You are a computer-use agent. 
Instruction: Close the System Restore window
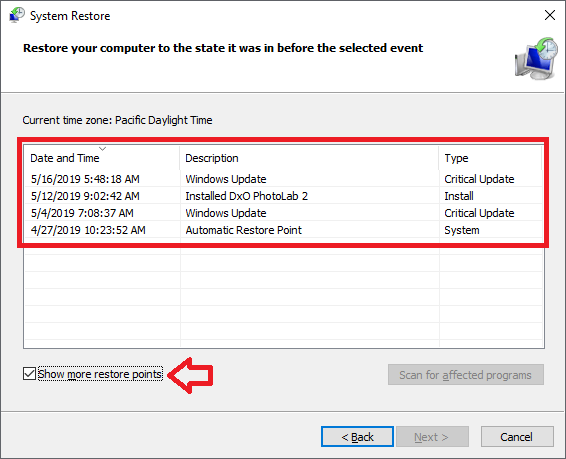pos(550,15)
